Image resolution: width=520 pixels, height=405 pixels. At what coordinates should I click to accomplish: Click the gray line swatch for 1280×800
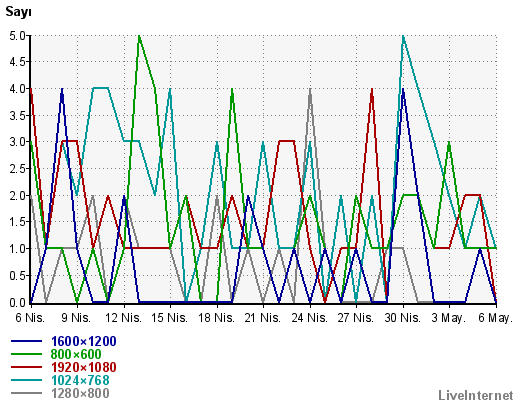(27, 393)
